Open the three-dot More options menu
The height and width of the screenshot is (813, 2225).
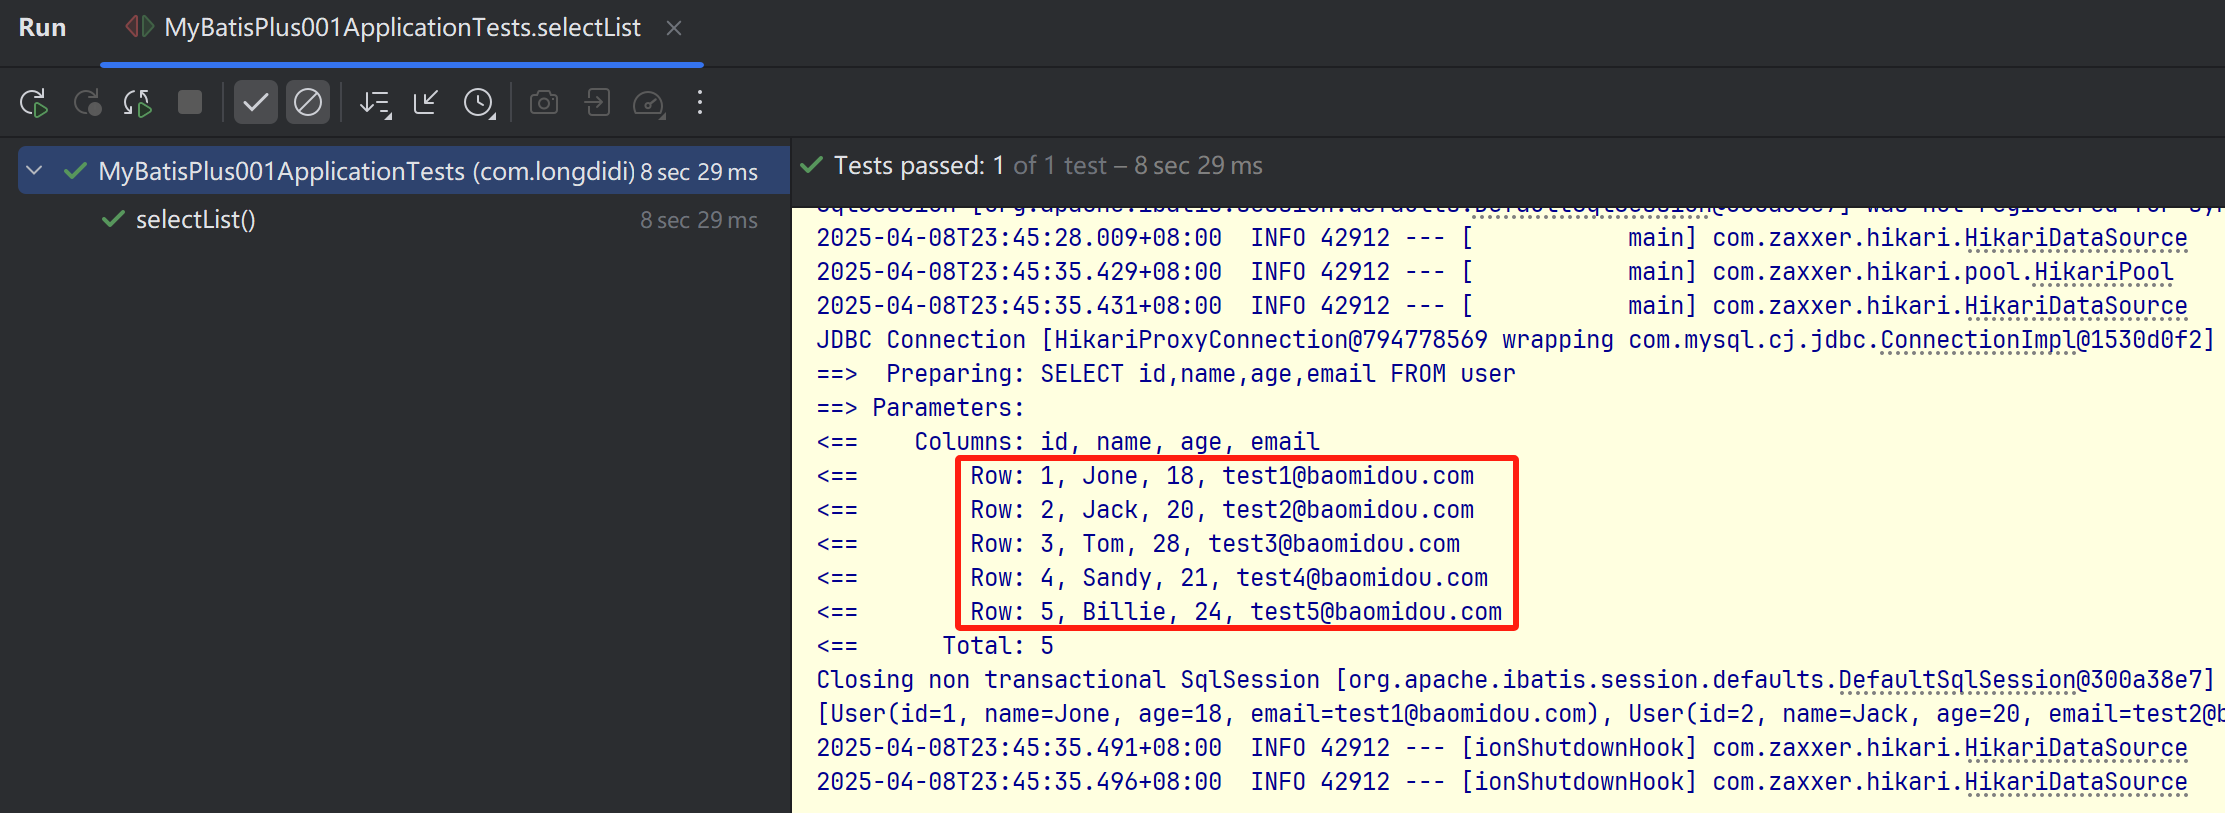tap(700, 102)
